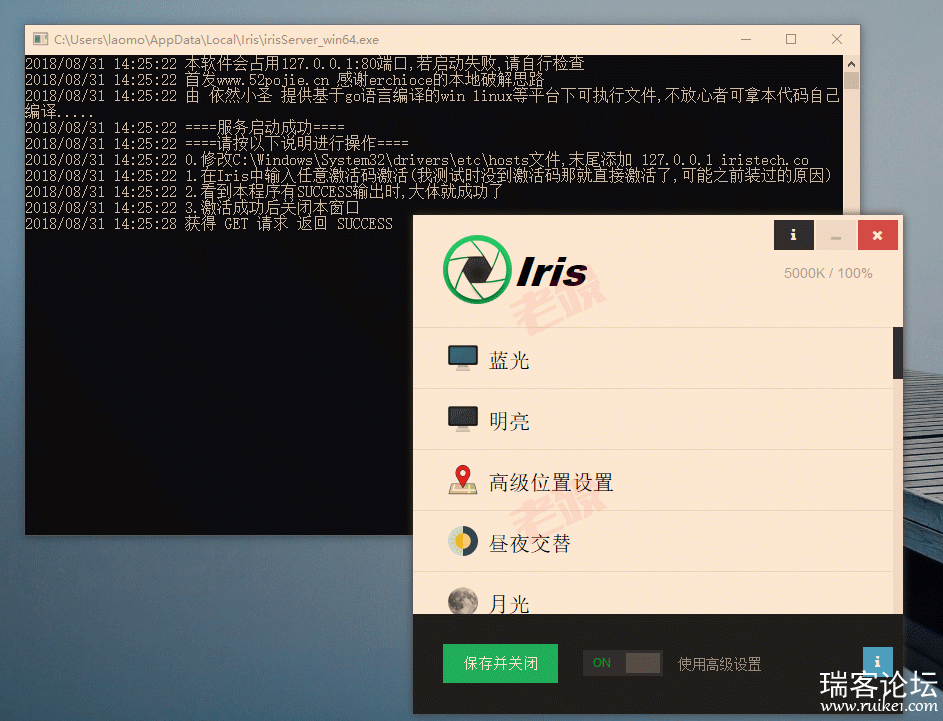The image size is (943, 721).
Task: Click the 5000K / 100% status text
Action: click(828, 273)
